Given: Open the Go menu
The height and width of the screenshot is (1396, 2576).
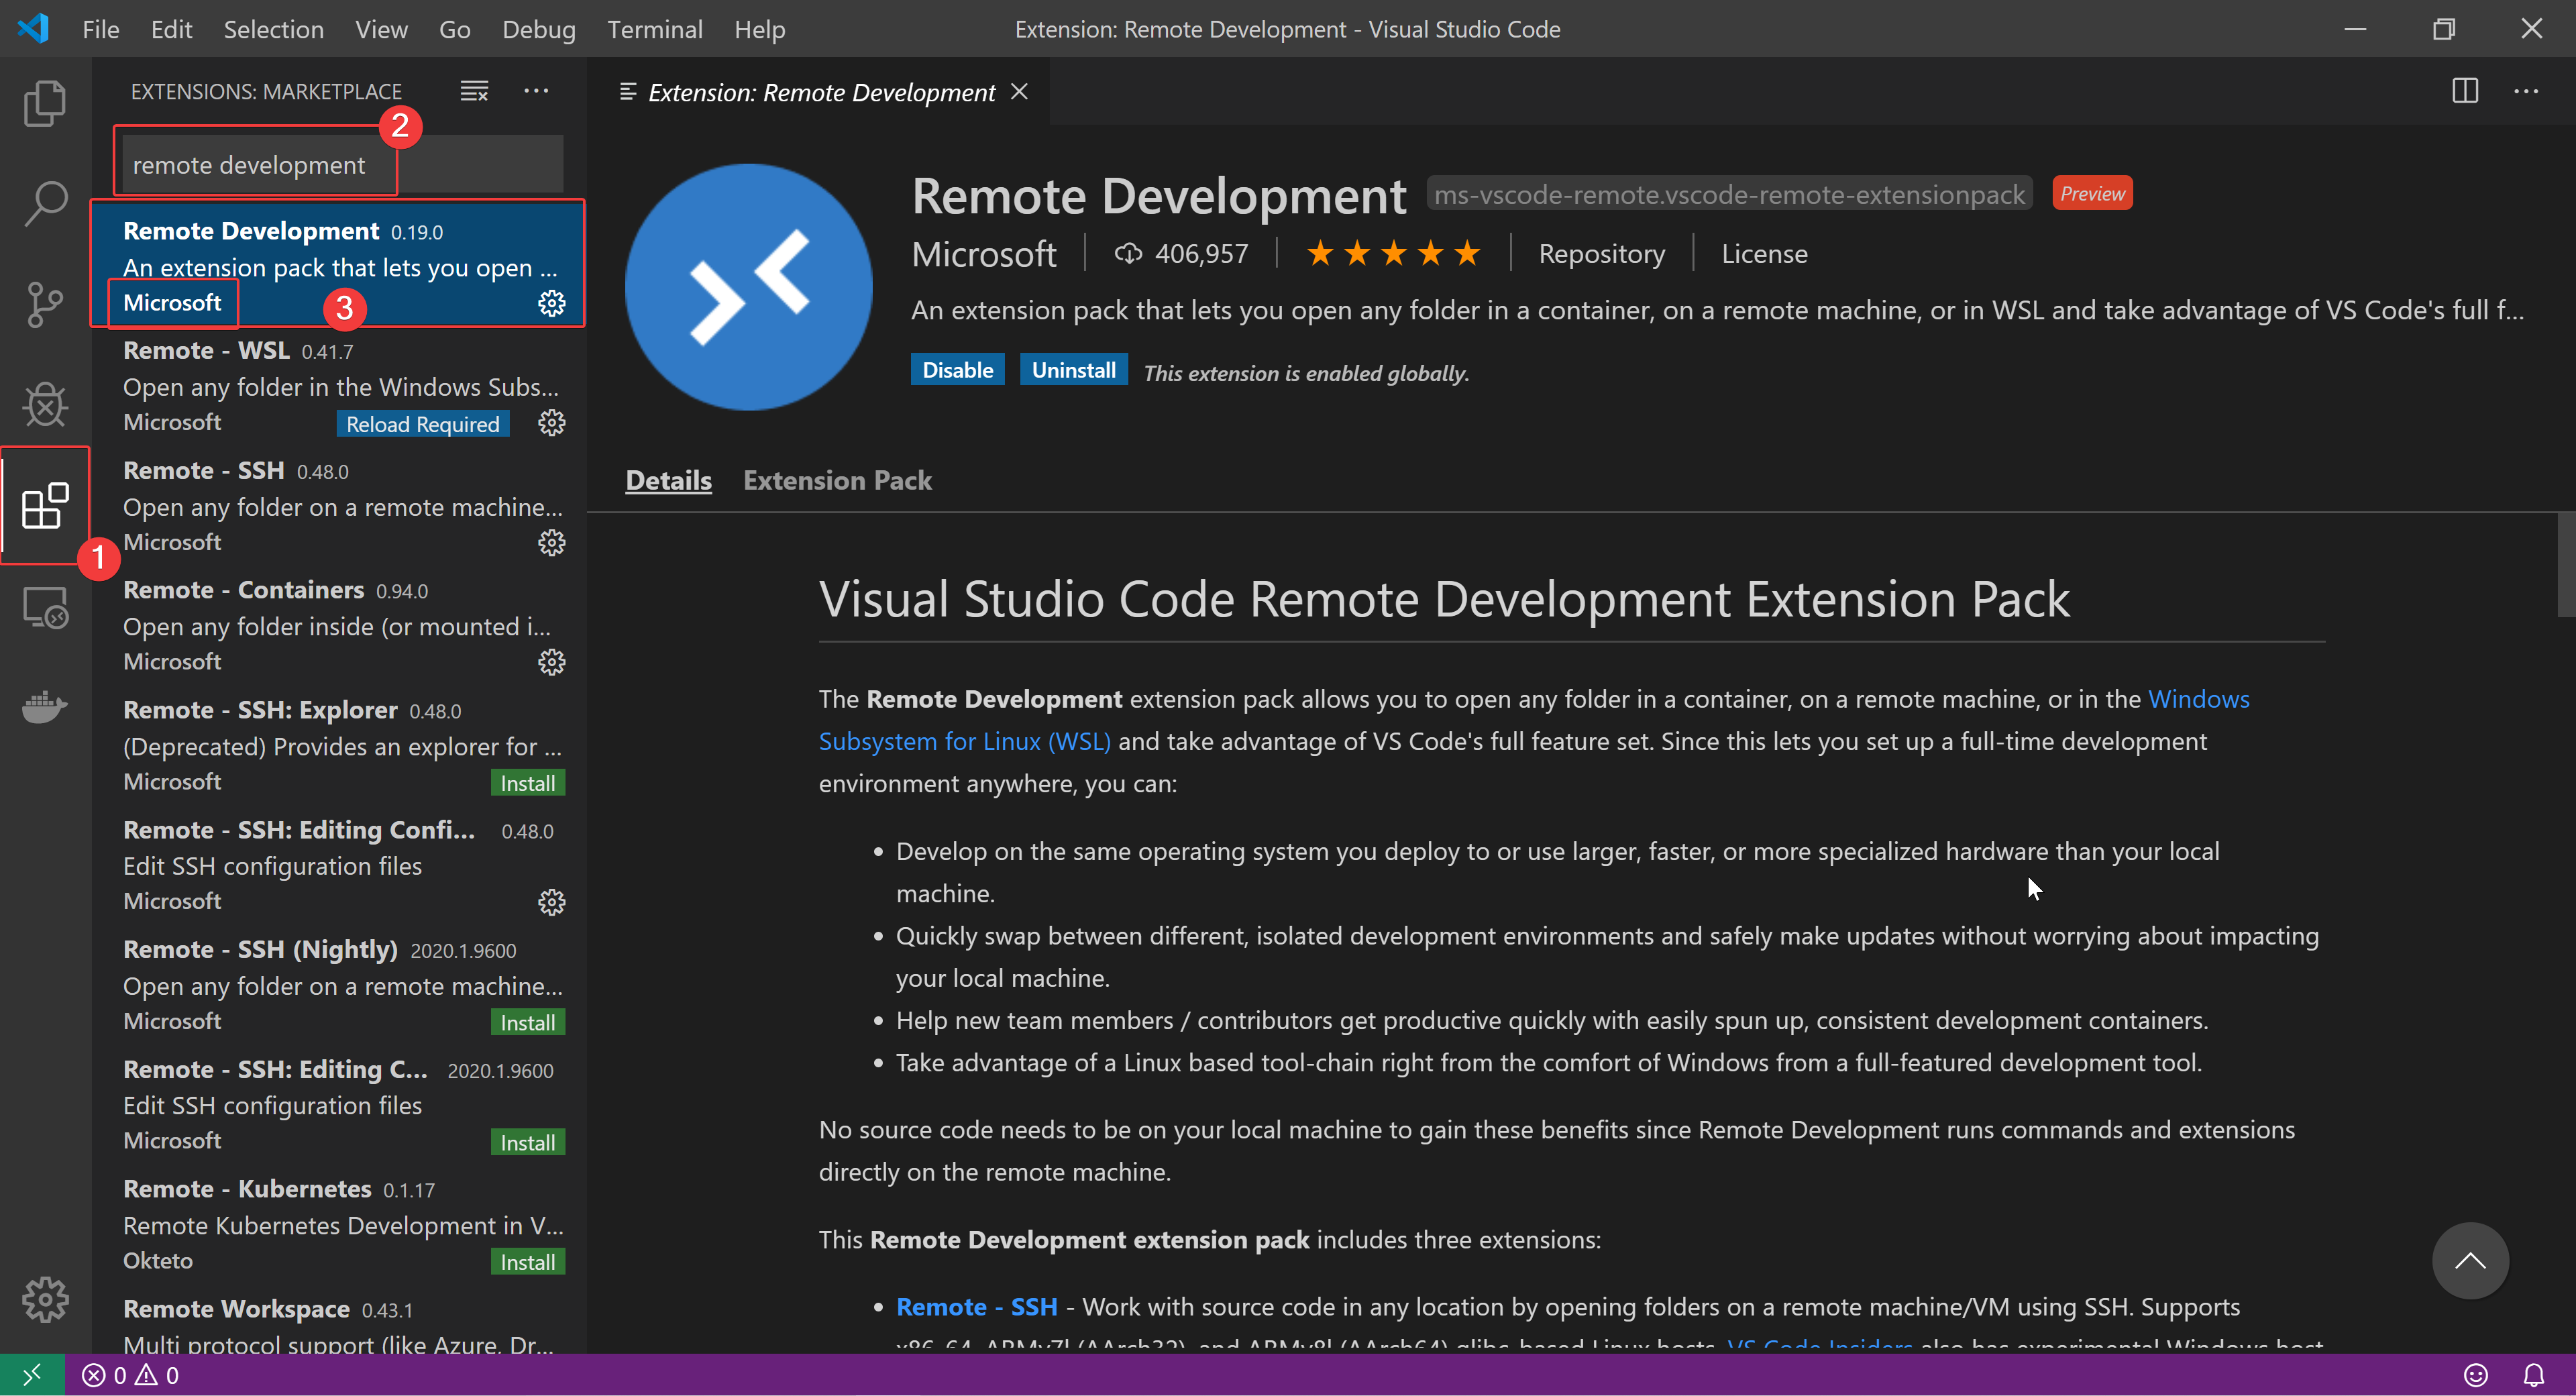Looking at the screenshot, I should 454,29.
